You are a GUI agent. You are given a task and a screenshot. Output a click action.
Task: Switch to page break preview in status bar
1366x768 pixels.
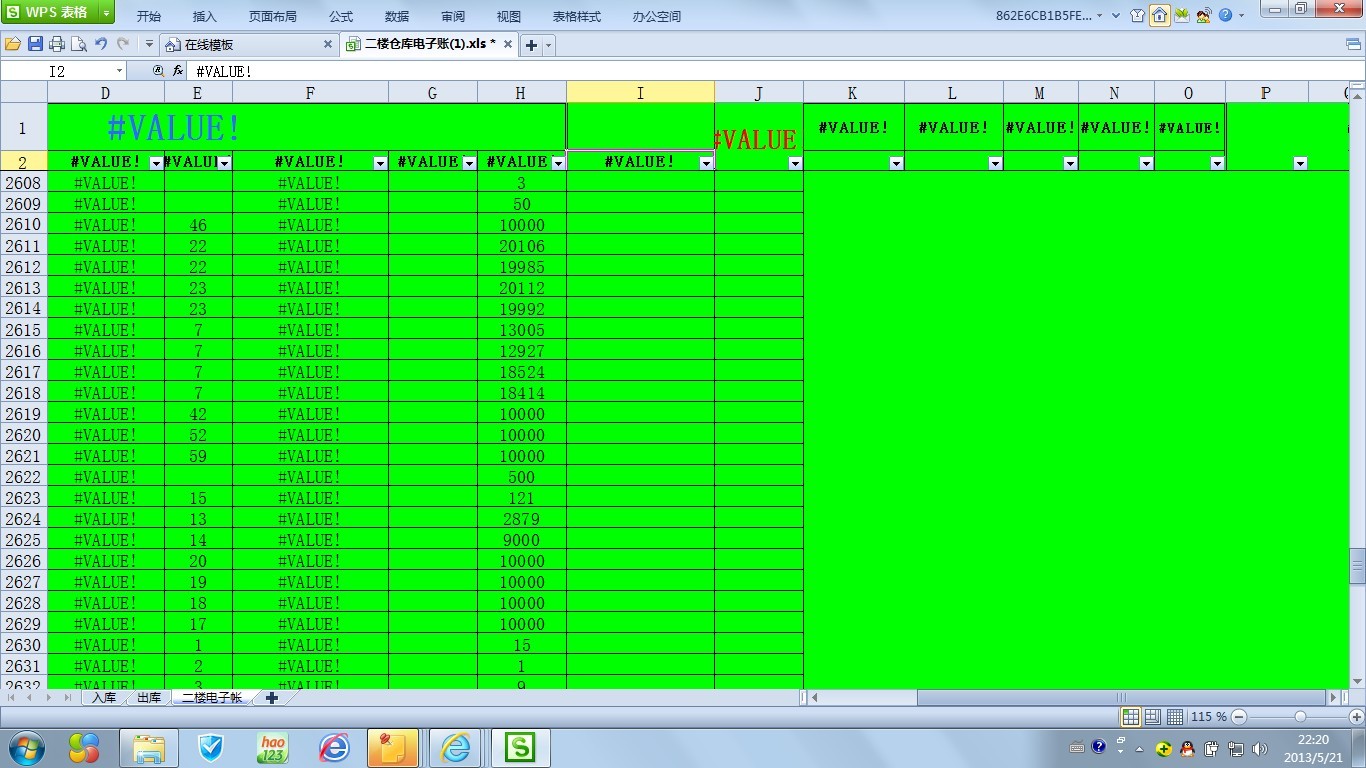pos(1175,717)
